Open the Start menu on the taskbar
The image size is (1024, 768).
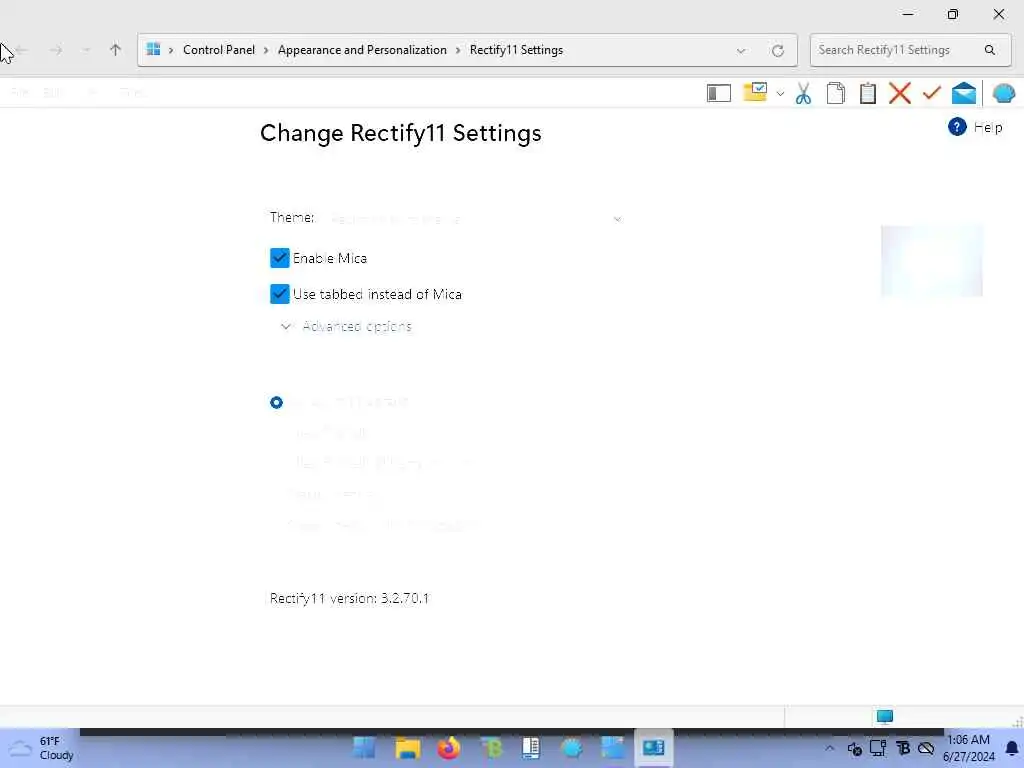364,748
